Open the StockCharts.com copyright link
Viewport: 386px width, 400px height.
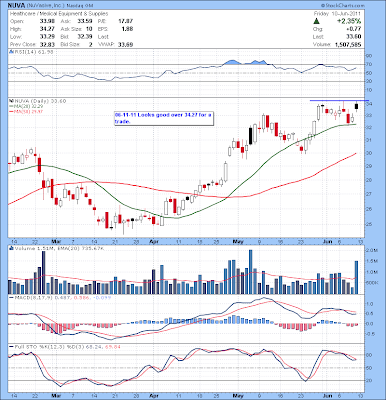pos(343,6)
